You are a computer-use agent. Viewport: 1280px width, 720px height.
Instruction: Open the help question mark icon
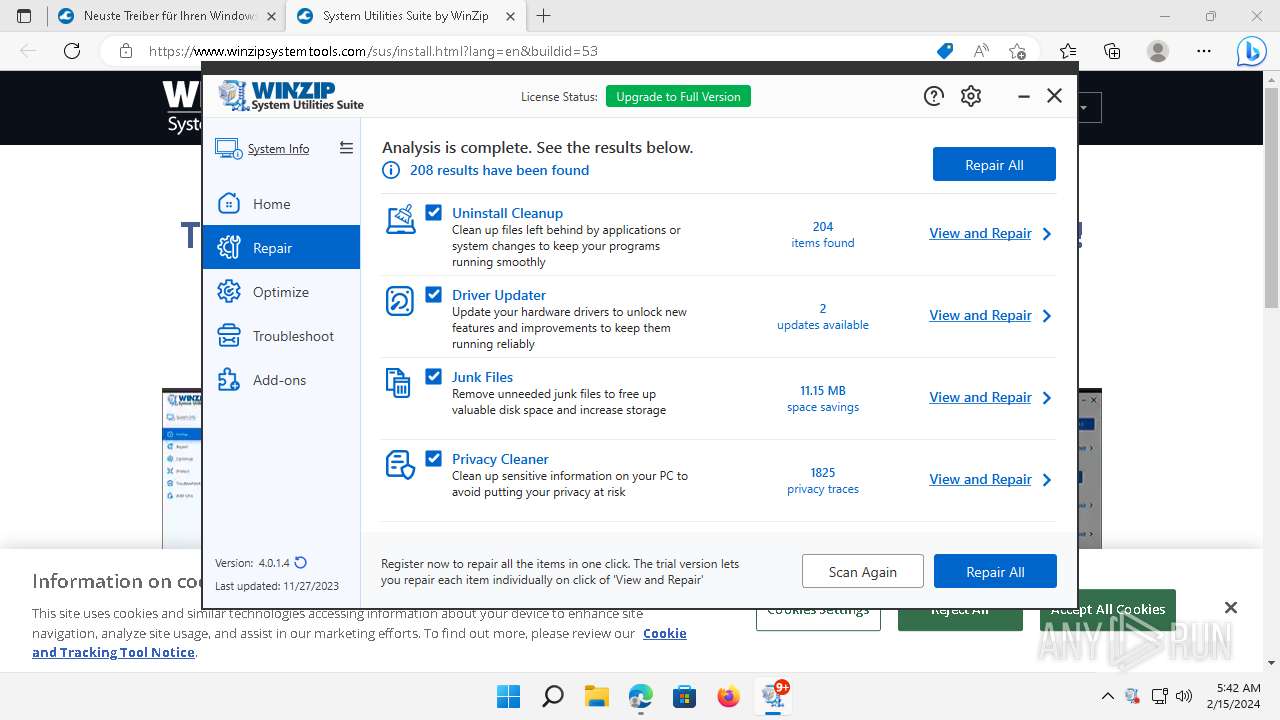[x=933, y=96]
